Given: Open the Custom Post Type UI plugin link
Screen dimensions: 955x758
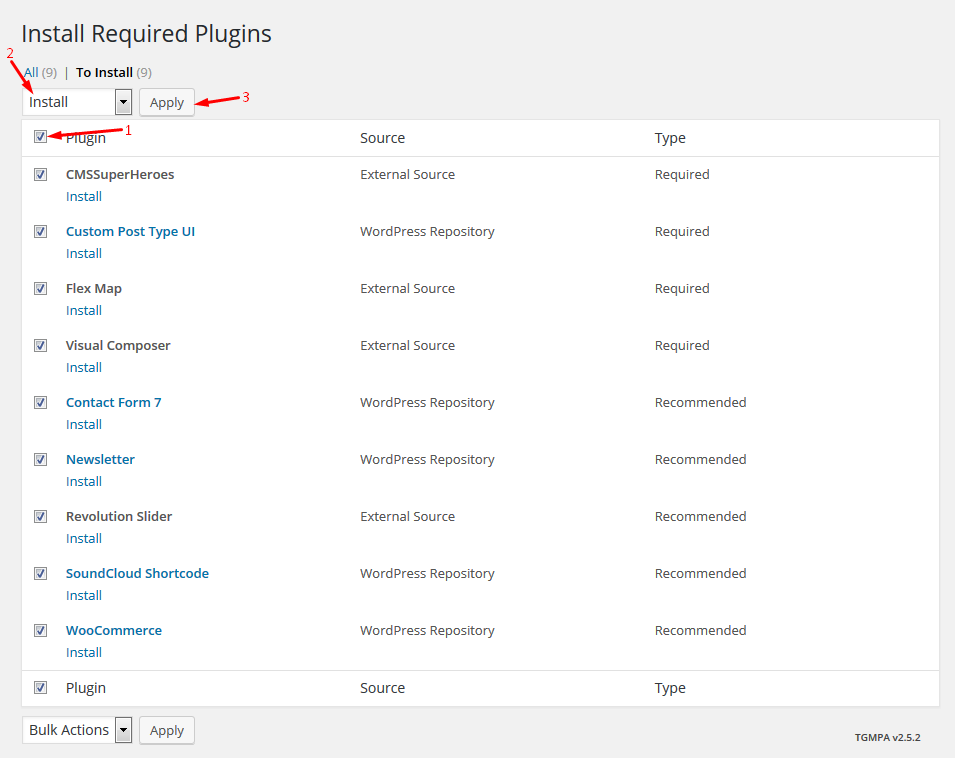Looking at the screenshot, I should [130, 231].
